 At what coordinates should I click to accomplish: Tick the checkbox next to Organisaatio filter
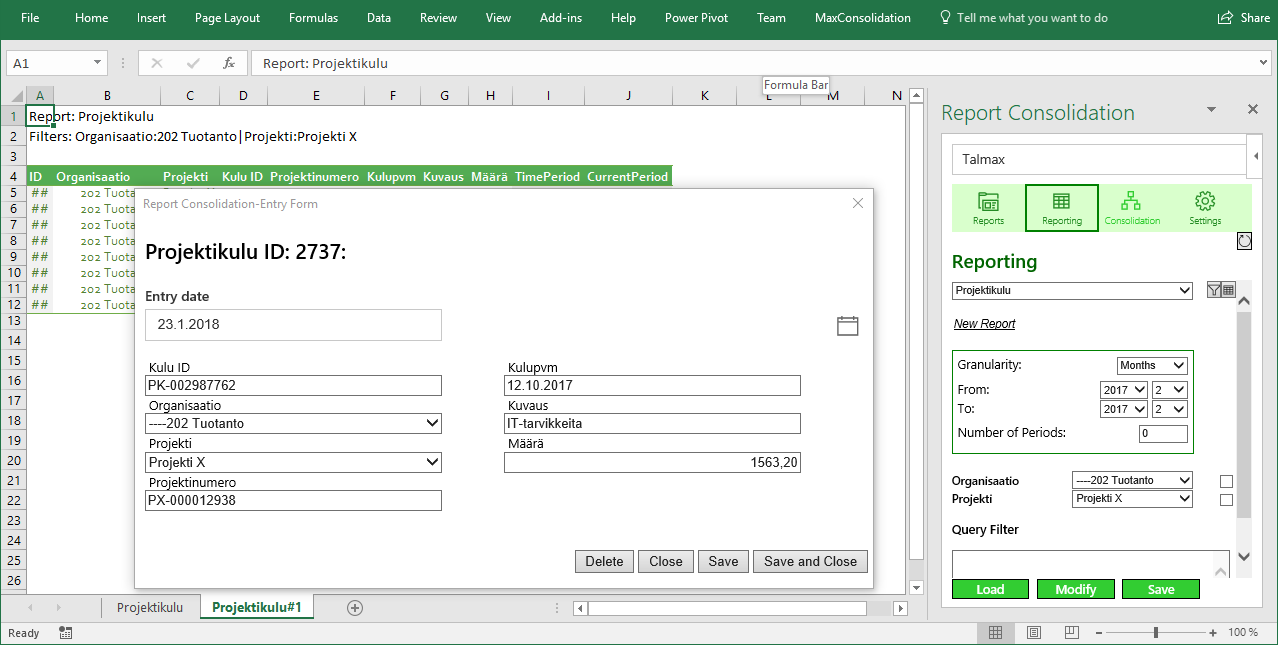point(1226,481)
